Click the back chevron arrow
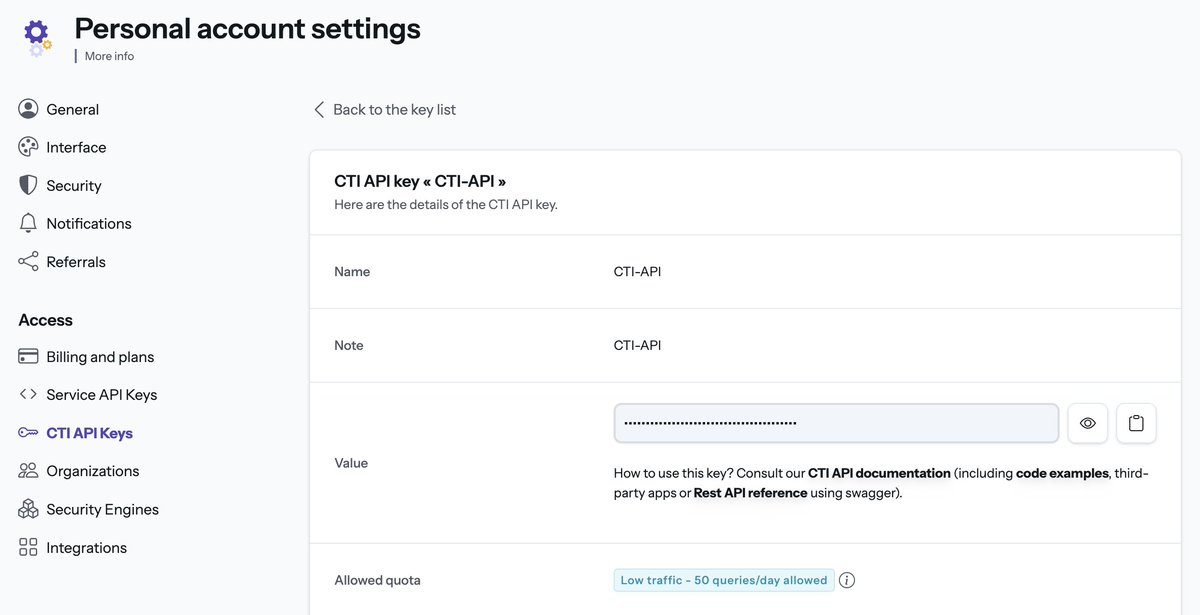This screenshot has width=1200, height=615. [319, 109]
